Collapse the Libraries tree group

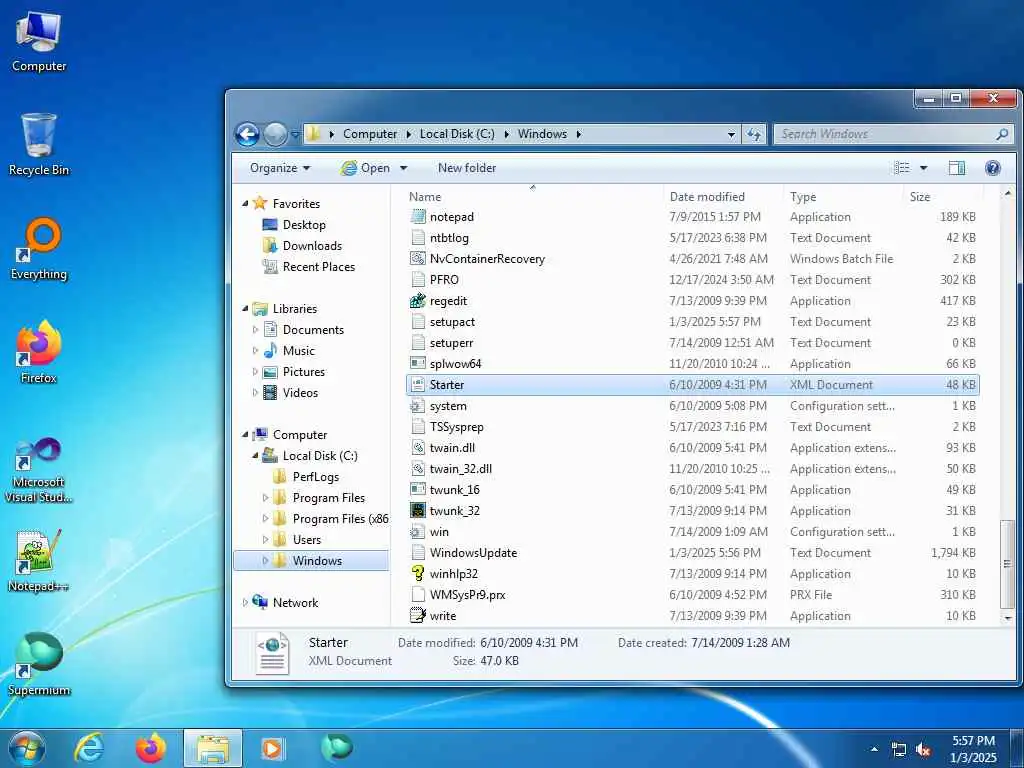click(x=245, y=309)
